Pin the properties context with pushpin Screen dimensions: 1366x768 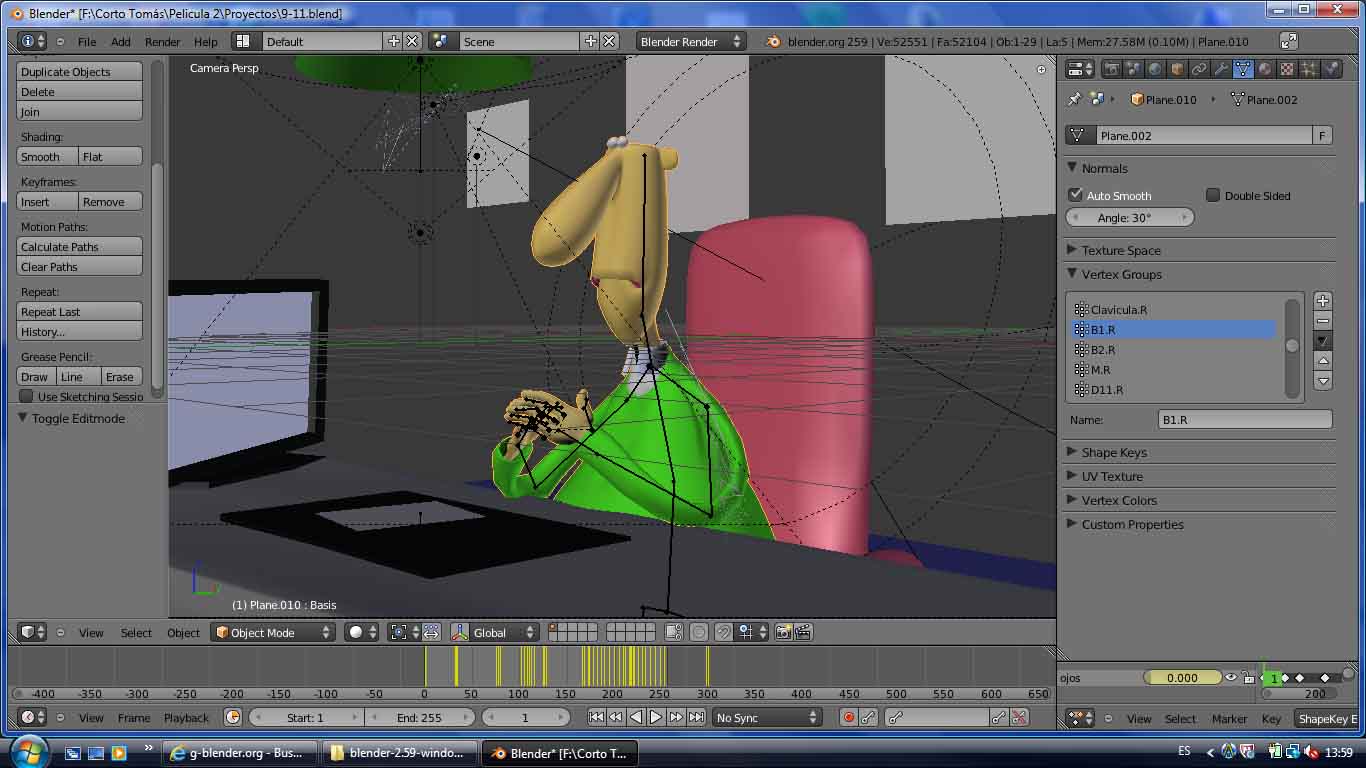point(1075,99)
